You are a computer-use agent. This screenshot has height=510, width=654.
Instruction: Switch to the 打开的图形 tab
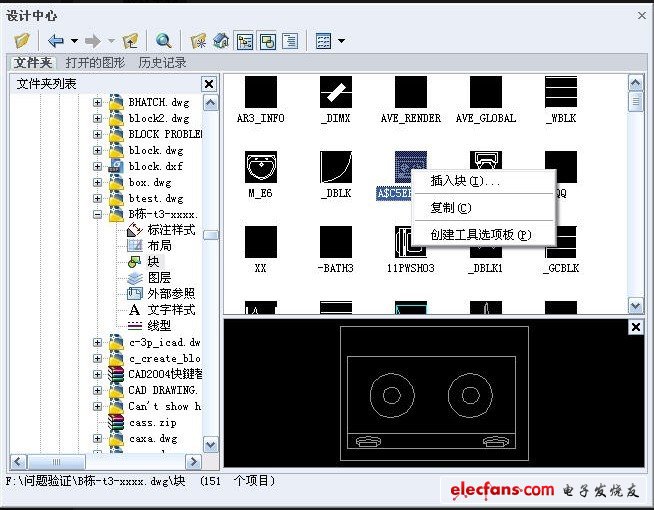click(x=95, y=63)
